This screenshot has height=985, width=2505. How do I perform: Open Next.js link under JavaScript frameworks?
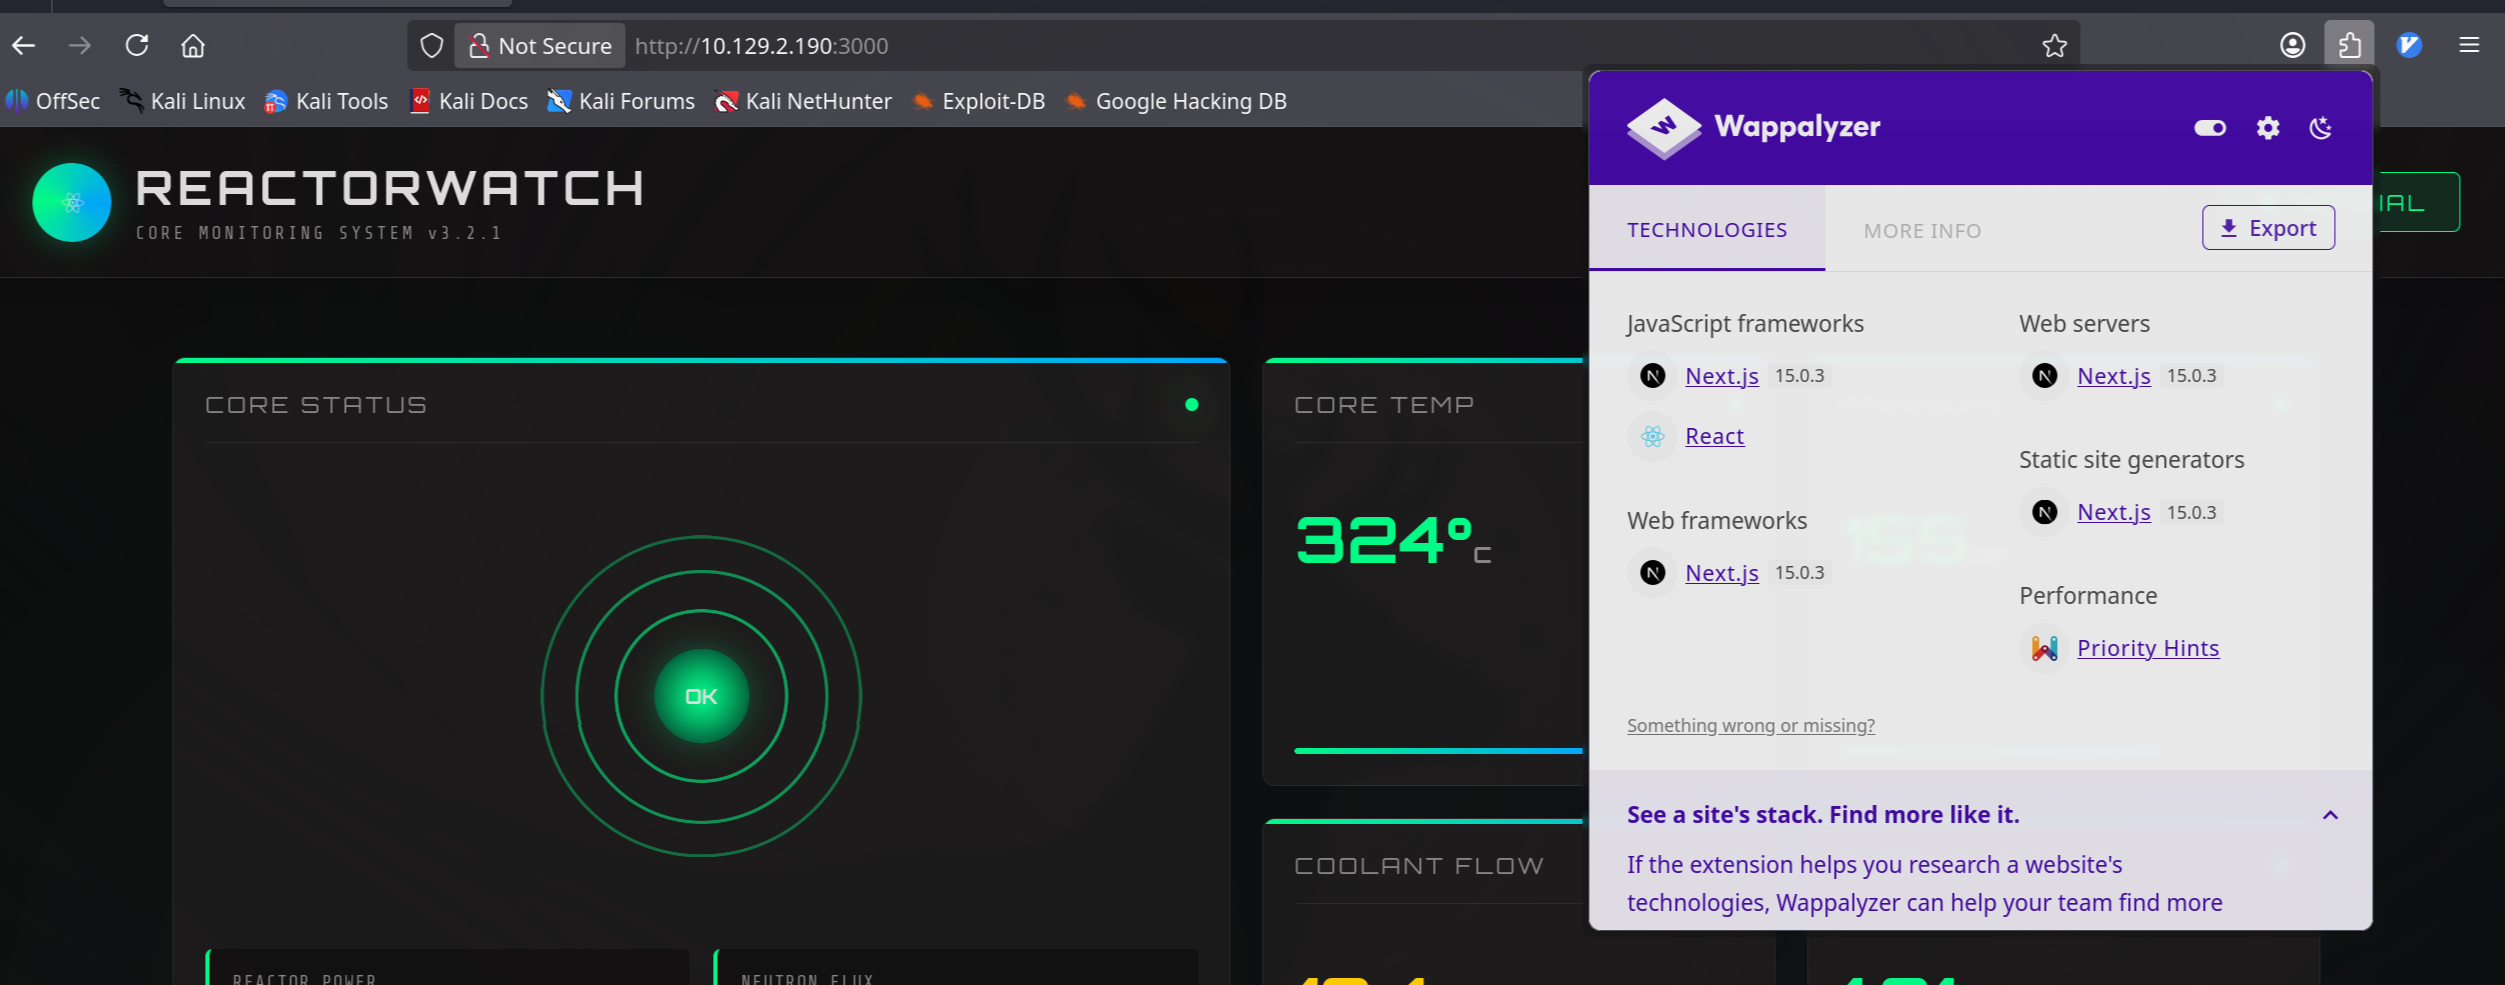click(1722, 376)
